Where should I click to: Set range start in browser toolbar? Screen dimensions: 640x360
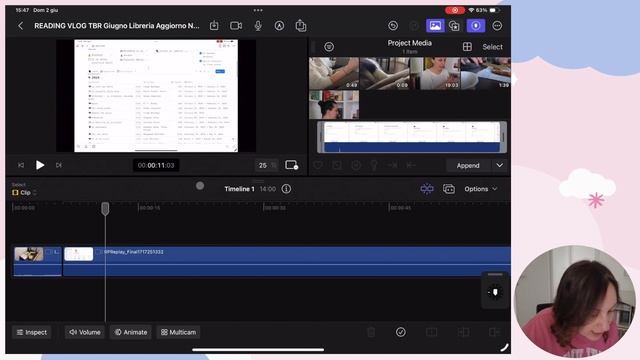(x=393, y=165)
